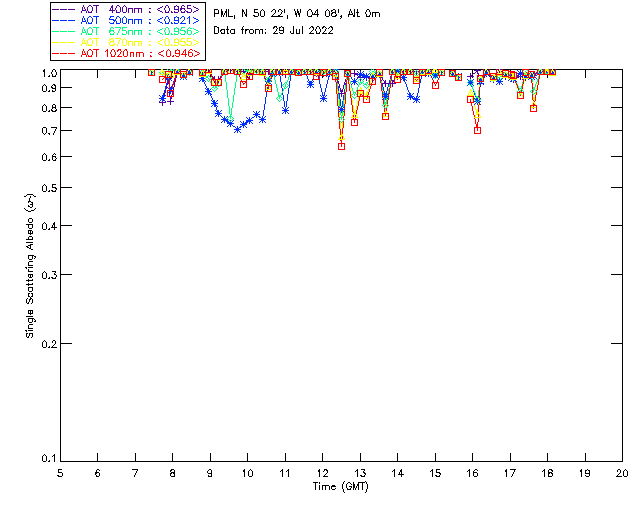Click the lowest blue asterisk marker near 9.7 GMT
The image size is (640, 512).
pyautogui.click(x=238, y=129)
